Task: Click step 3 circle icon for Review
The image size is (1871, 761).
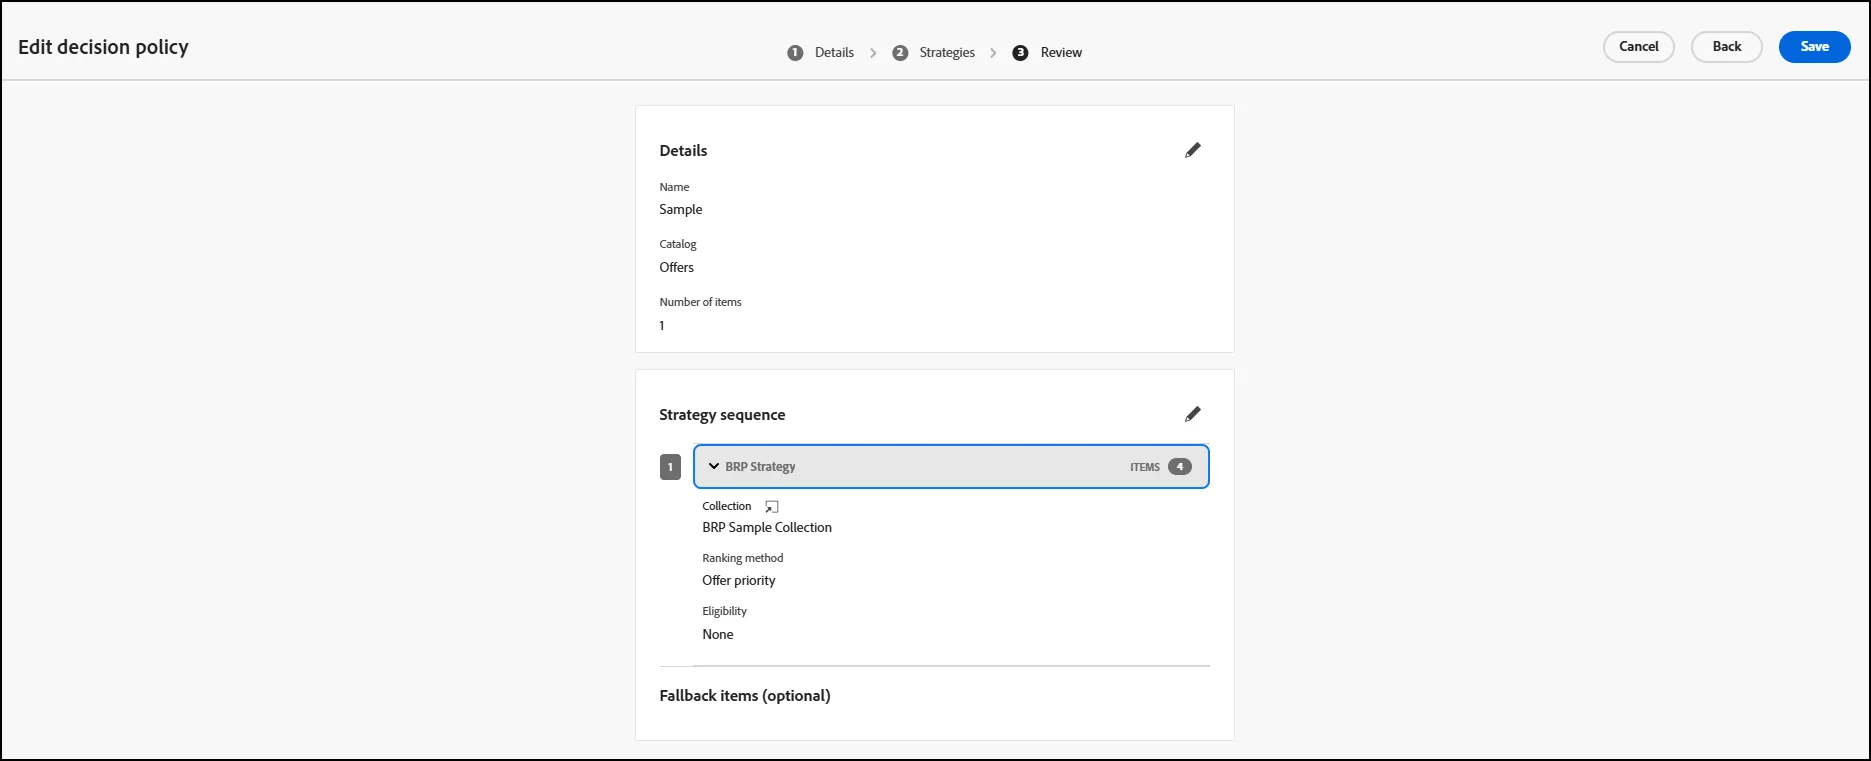Action: click(x=1020, y=53)
